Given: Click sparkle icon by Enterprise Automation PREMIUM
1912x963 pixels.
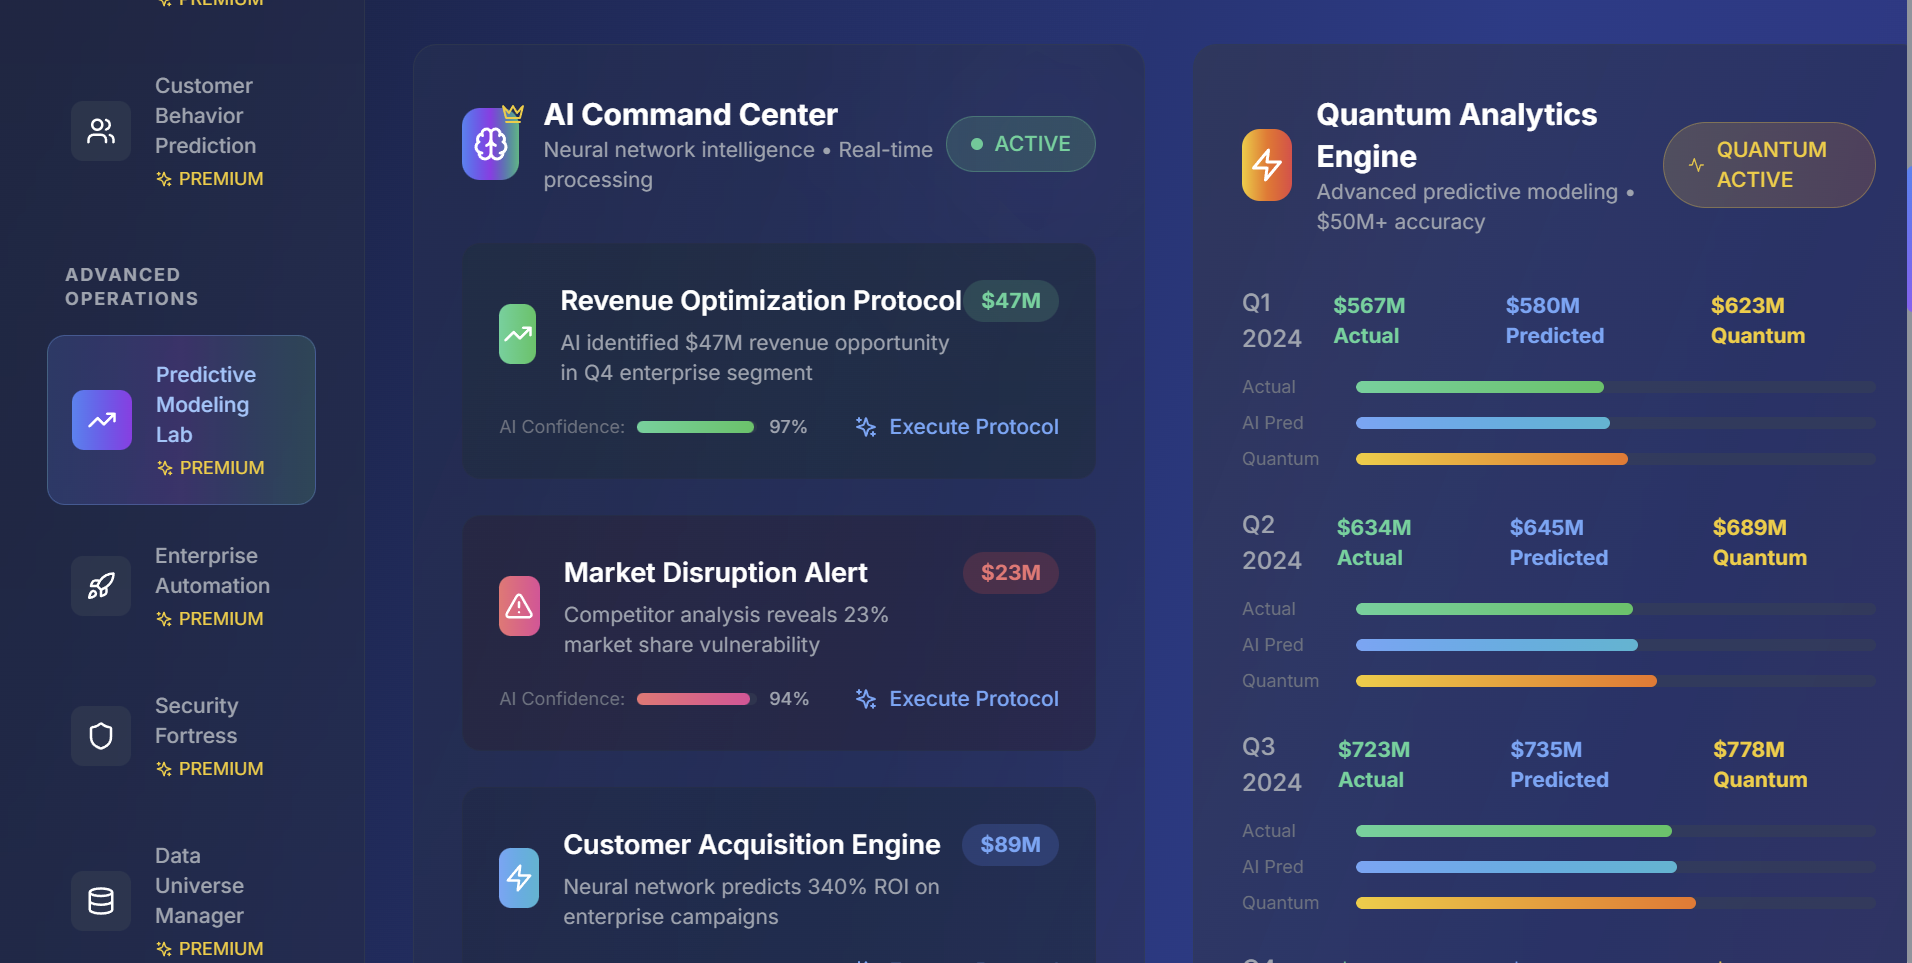Looking at the screenshot, I should click(x=164, y=619).
